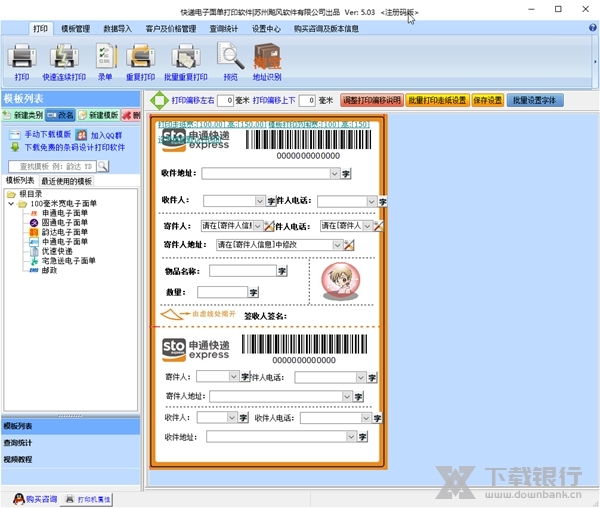Switch to 最近使用的模板 tab
The width and height of the screenshot is (600, 508).
click(67, 181)
